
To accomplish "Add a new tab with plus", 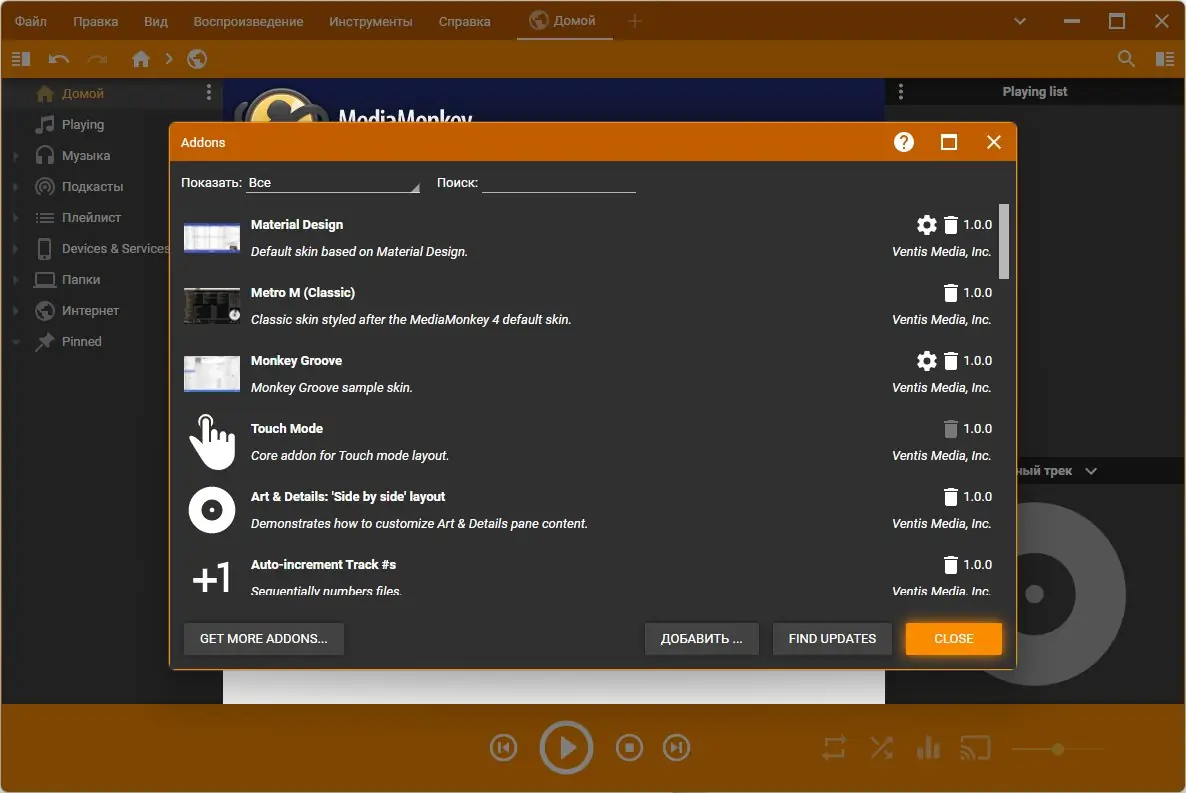I will [x=635, y=21].
